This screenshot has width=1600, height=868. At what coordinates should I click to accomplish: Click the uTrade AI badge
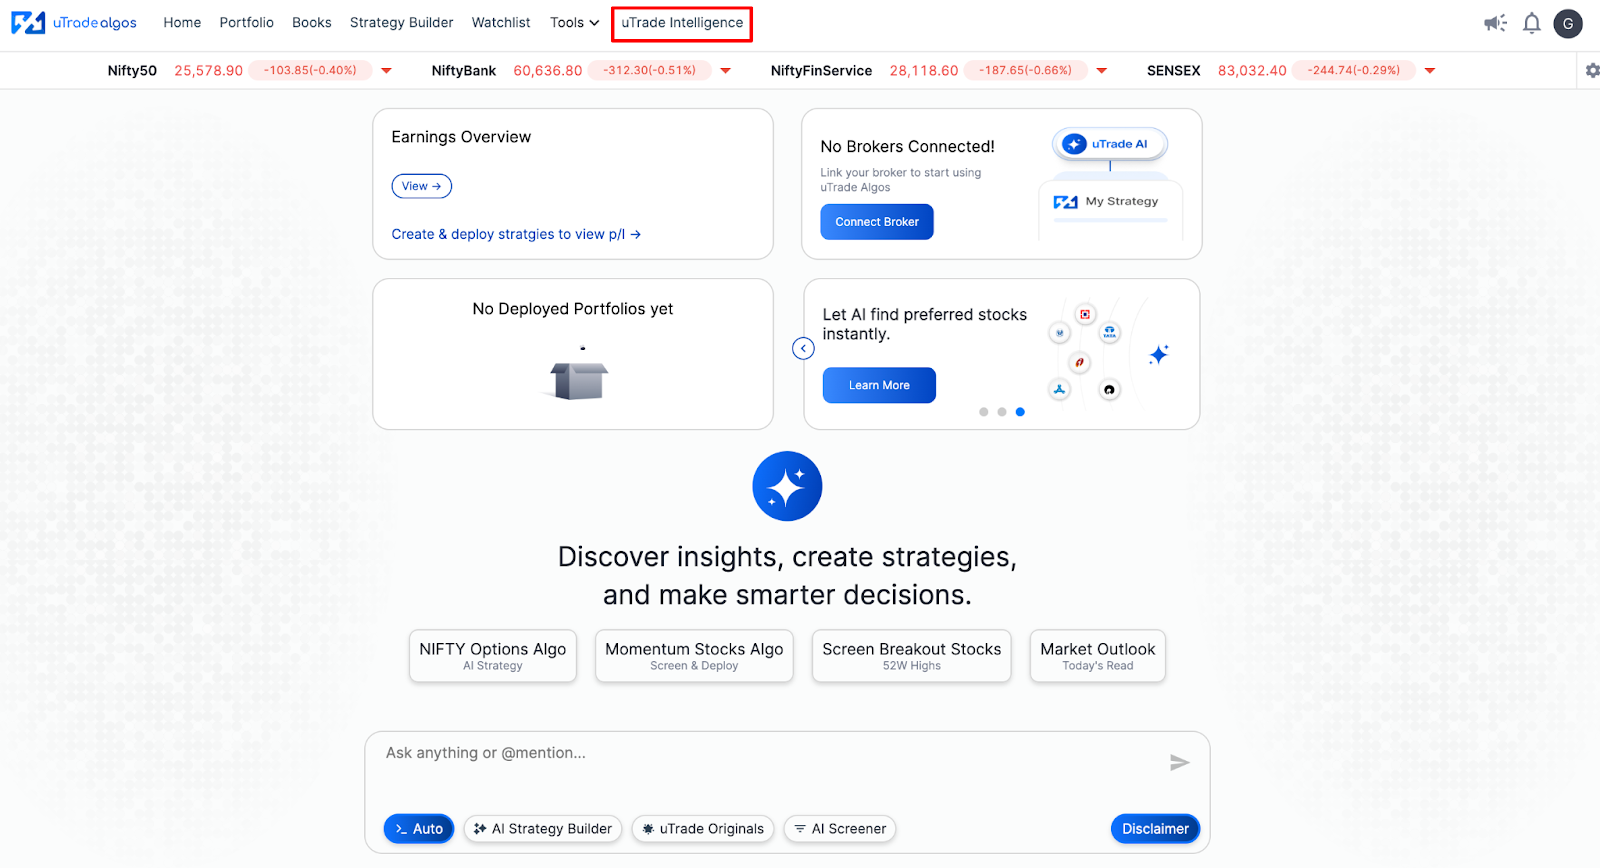pyautogui.click(x=1109, y=144)
